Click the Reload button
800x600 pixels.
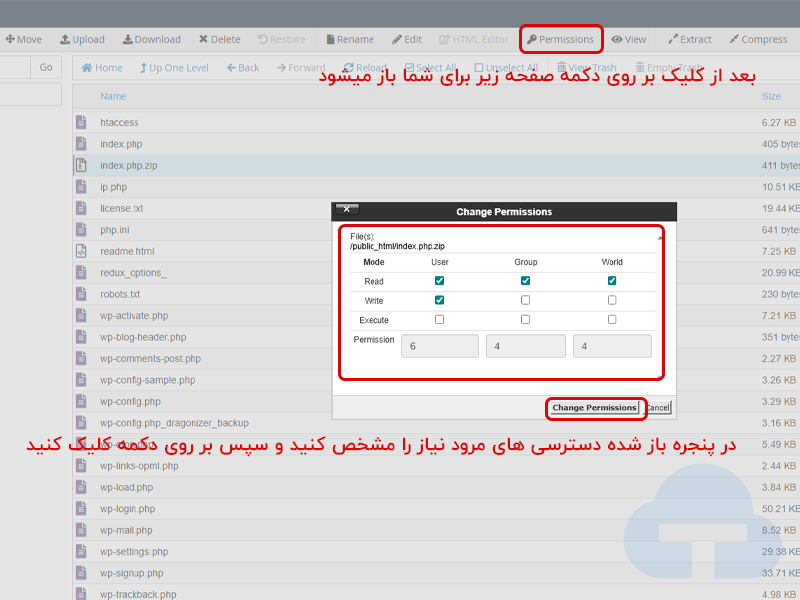coord(365,68)
